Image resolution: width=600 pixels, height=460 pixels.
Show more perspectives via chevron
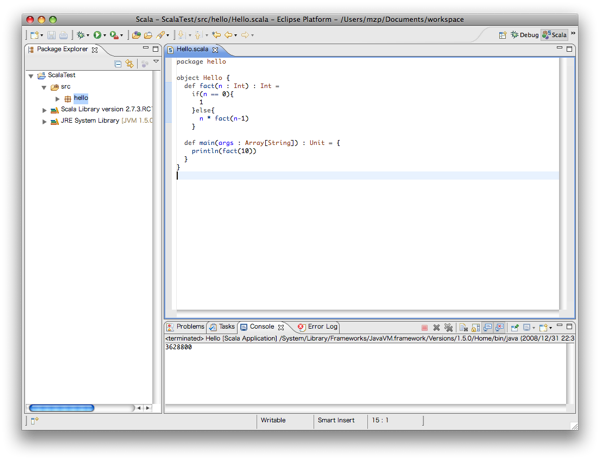tap(573, 33)
